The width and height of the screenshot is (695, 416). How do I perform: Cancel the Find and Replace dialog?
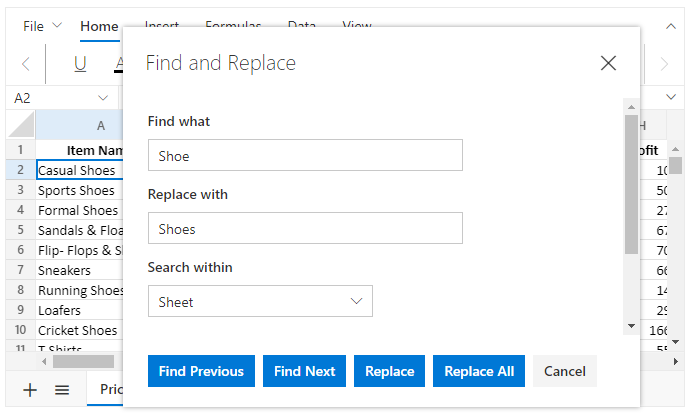click(565, 371)
